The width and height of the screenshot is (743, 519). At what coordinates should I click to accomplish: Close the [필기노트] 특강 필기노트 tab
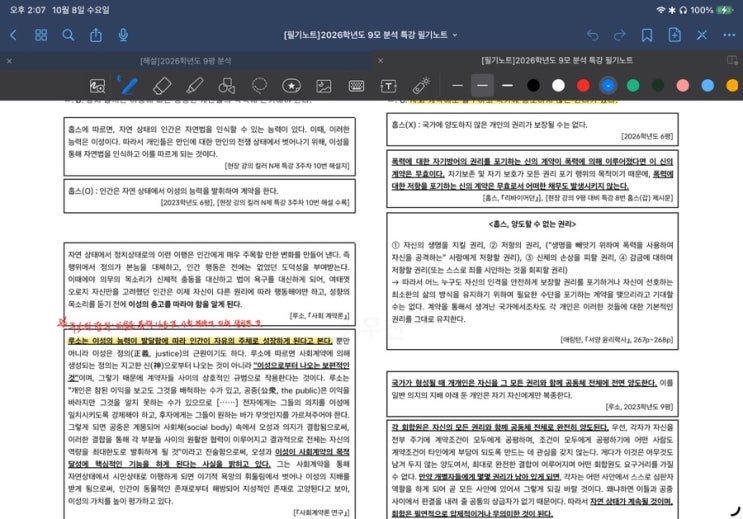click(381, 60)
